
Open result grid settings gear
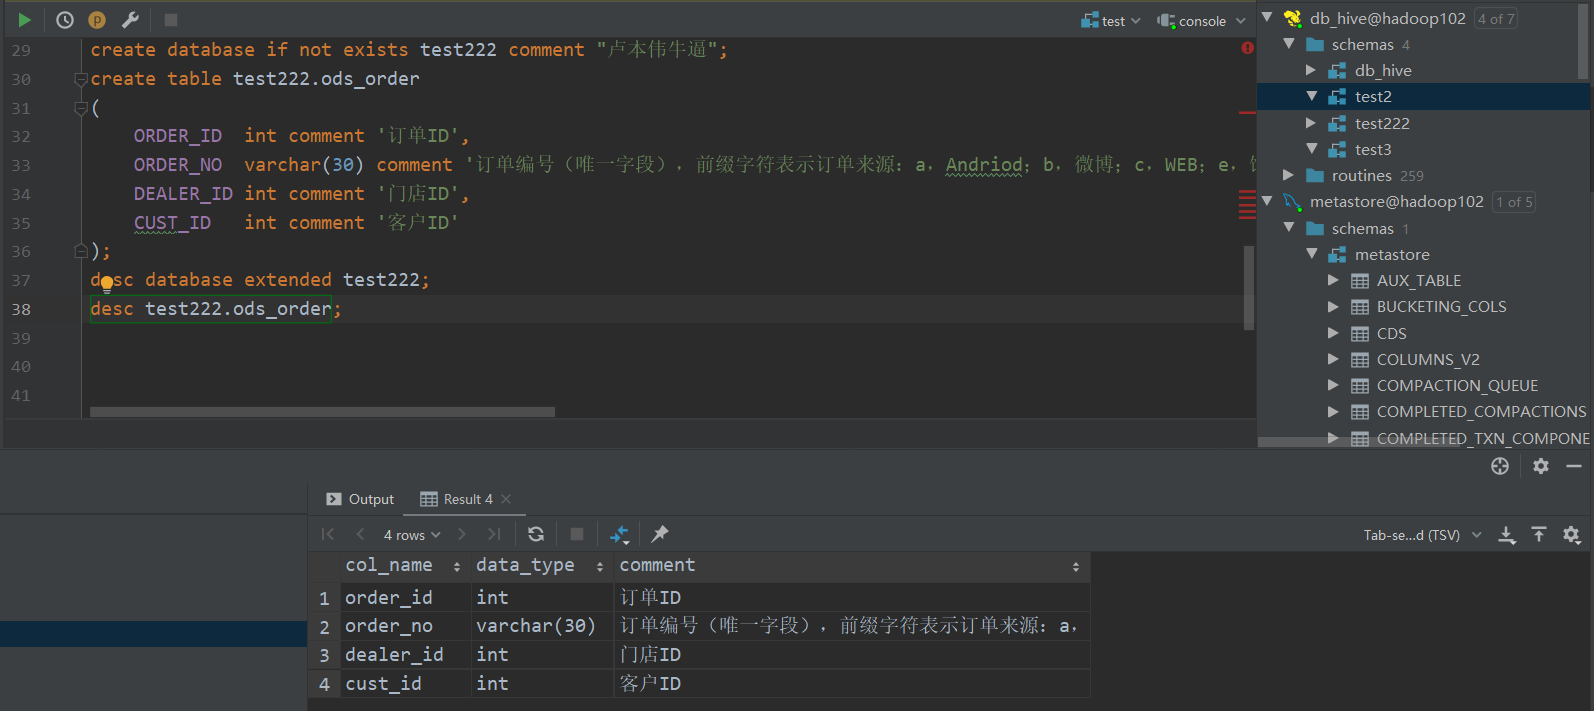1572,535
